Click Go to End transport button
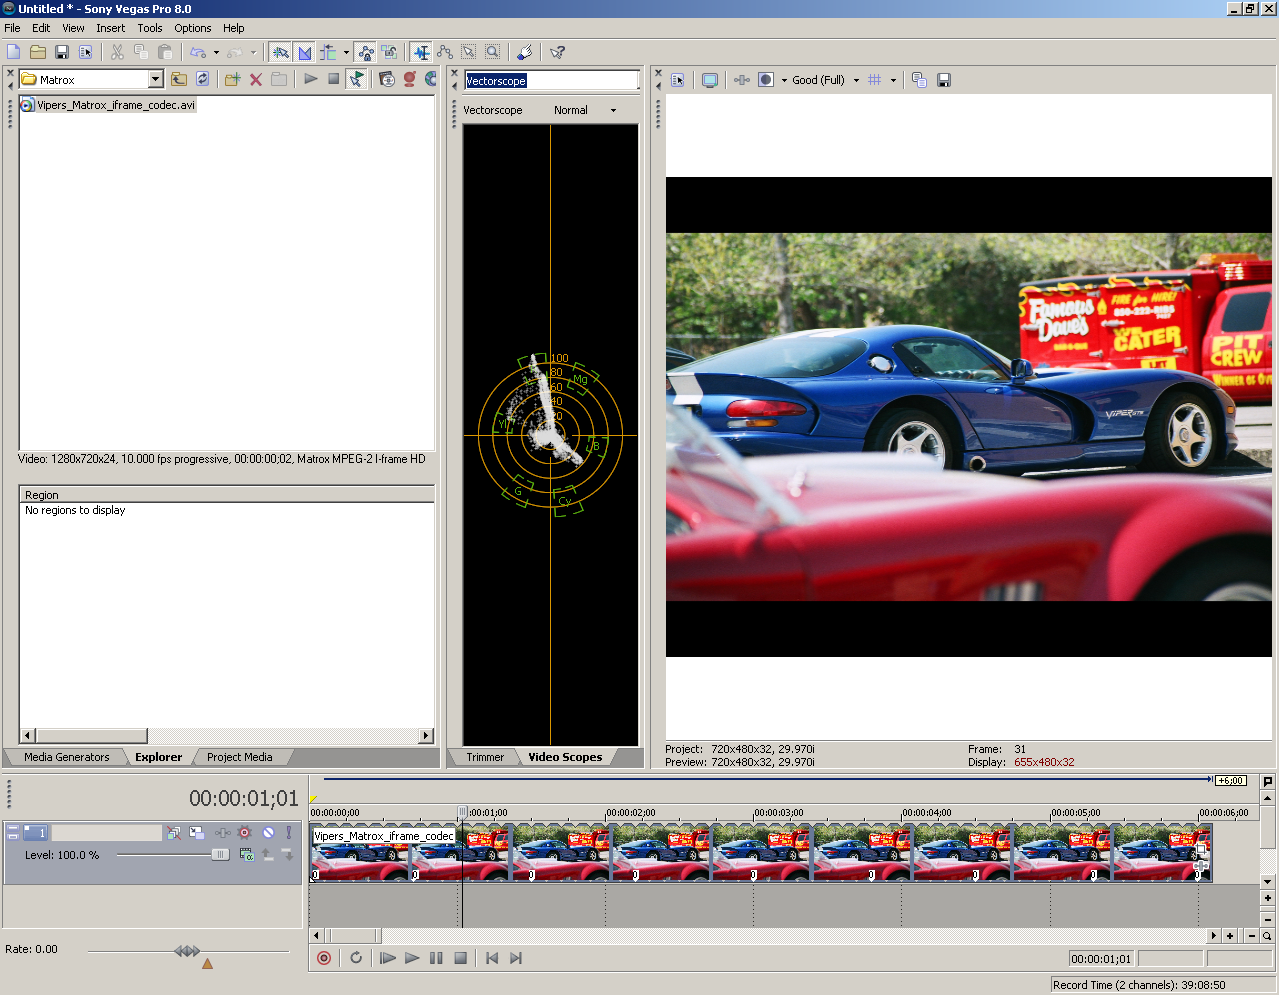This screenshot has width=1279, height=996. coord(516,958)
